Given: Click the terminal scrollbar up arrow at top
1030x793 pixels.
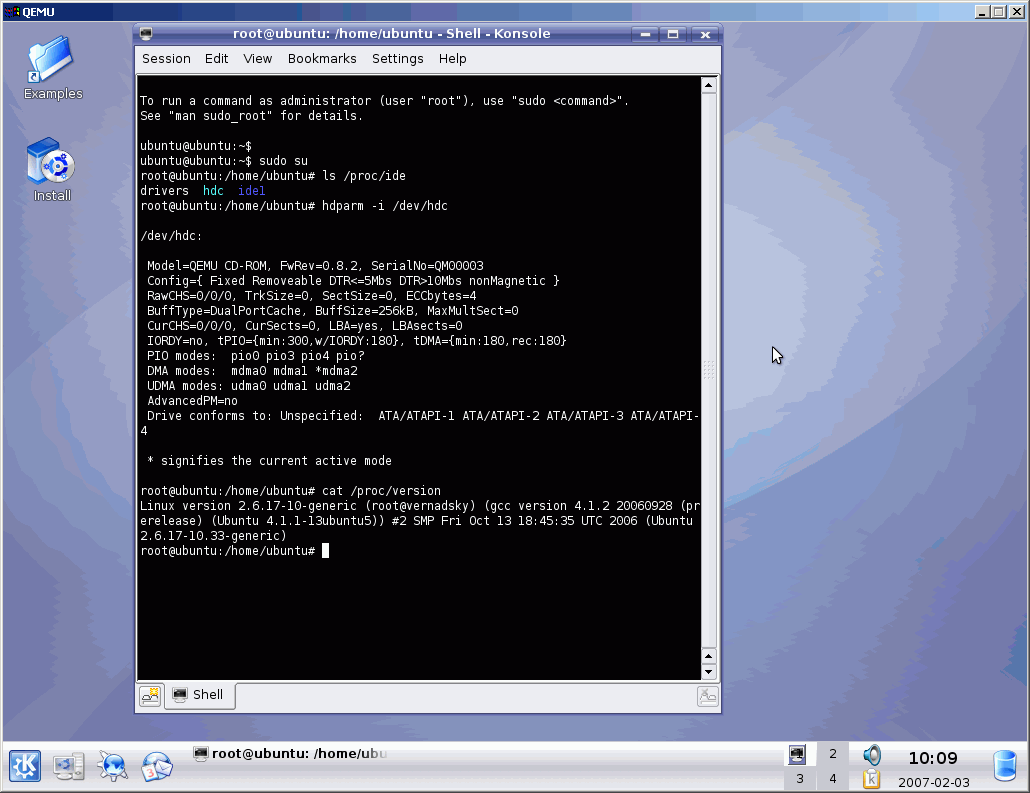Looking at the screenshot, I should (x=708, y=85).
